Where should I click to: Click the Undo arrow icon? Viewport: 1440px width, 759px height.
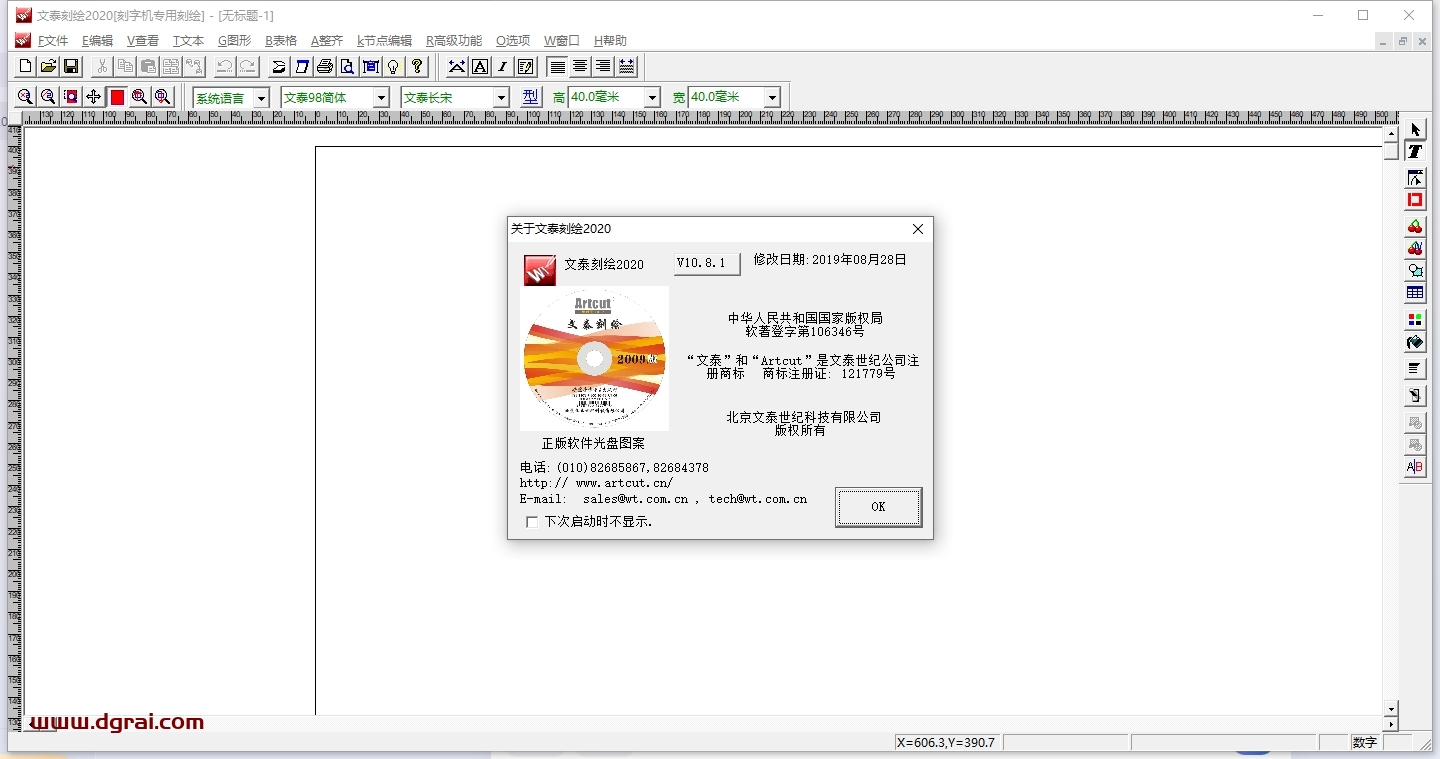coord(225,66)
